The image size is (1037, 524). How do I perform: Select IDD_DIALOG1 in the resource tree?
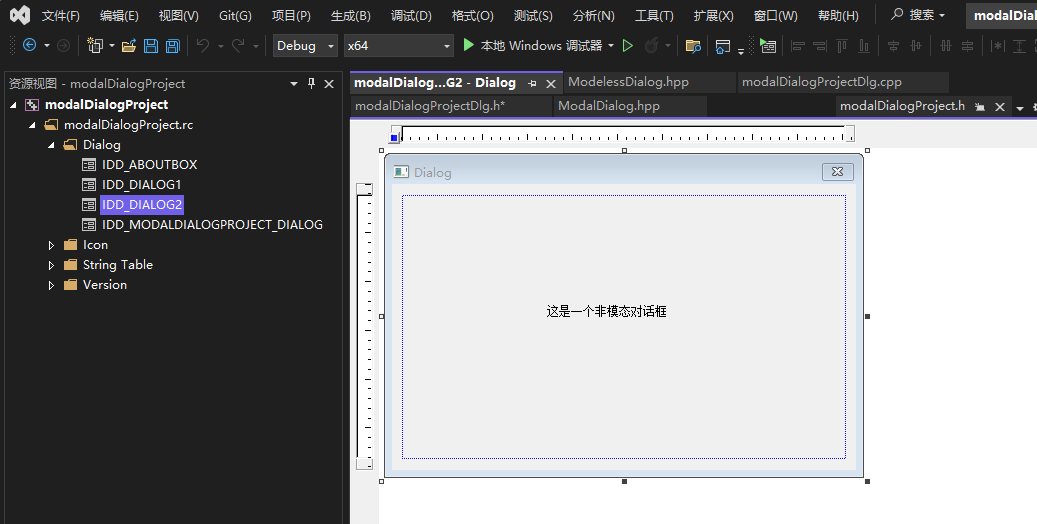(x=142, y=185)
